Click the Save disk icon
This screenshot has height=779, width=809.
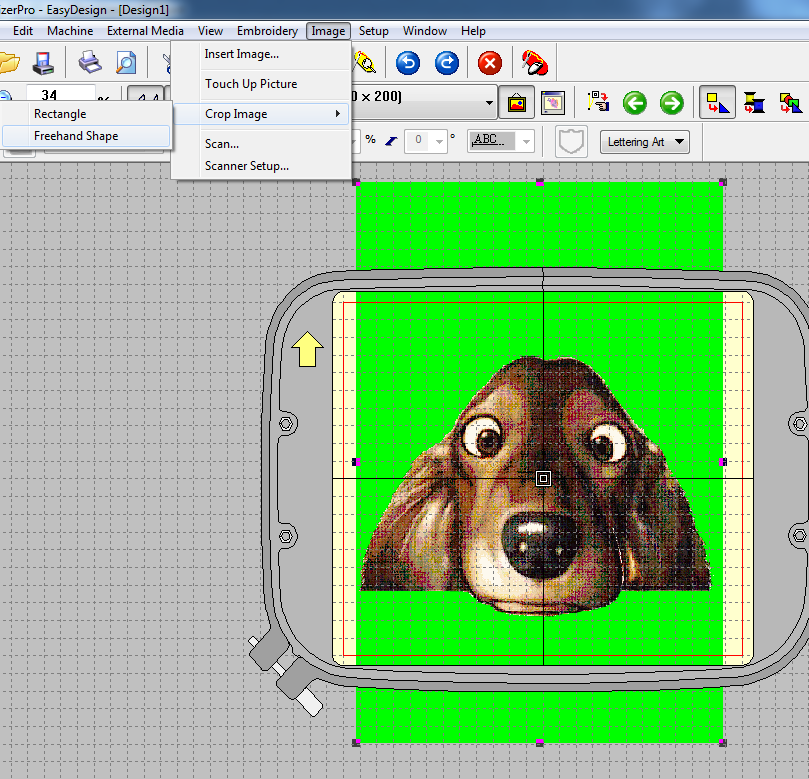(43, 63)
